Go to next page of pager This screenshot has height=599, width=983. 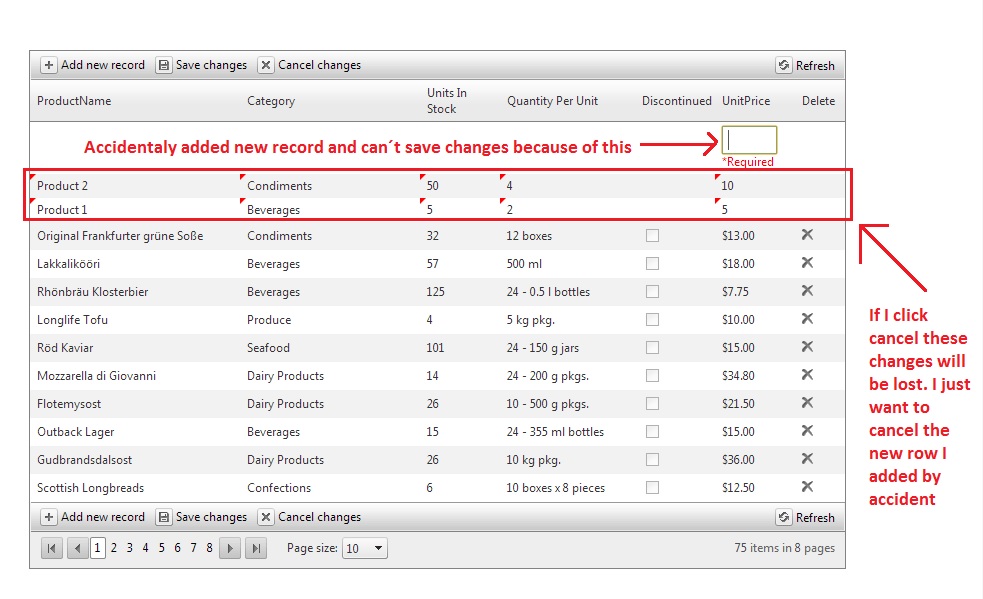point(230,548)
